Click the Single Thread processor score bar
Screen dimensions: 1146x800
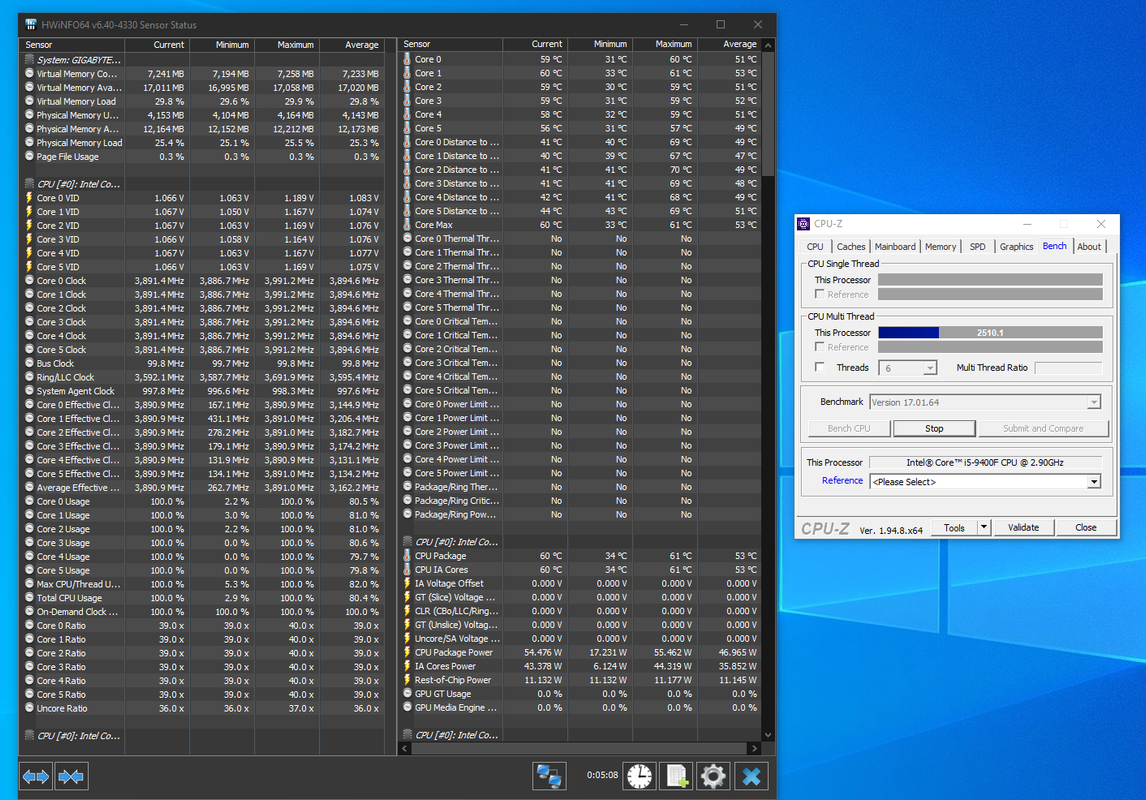[990, 280]
